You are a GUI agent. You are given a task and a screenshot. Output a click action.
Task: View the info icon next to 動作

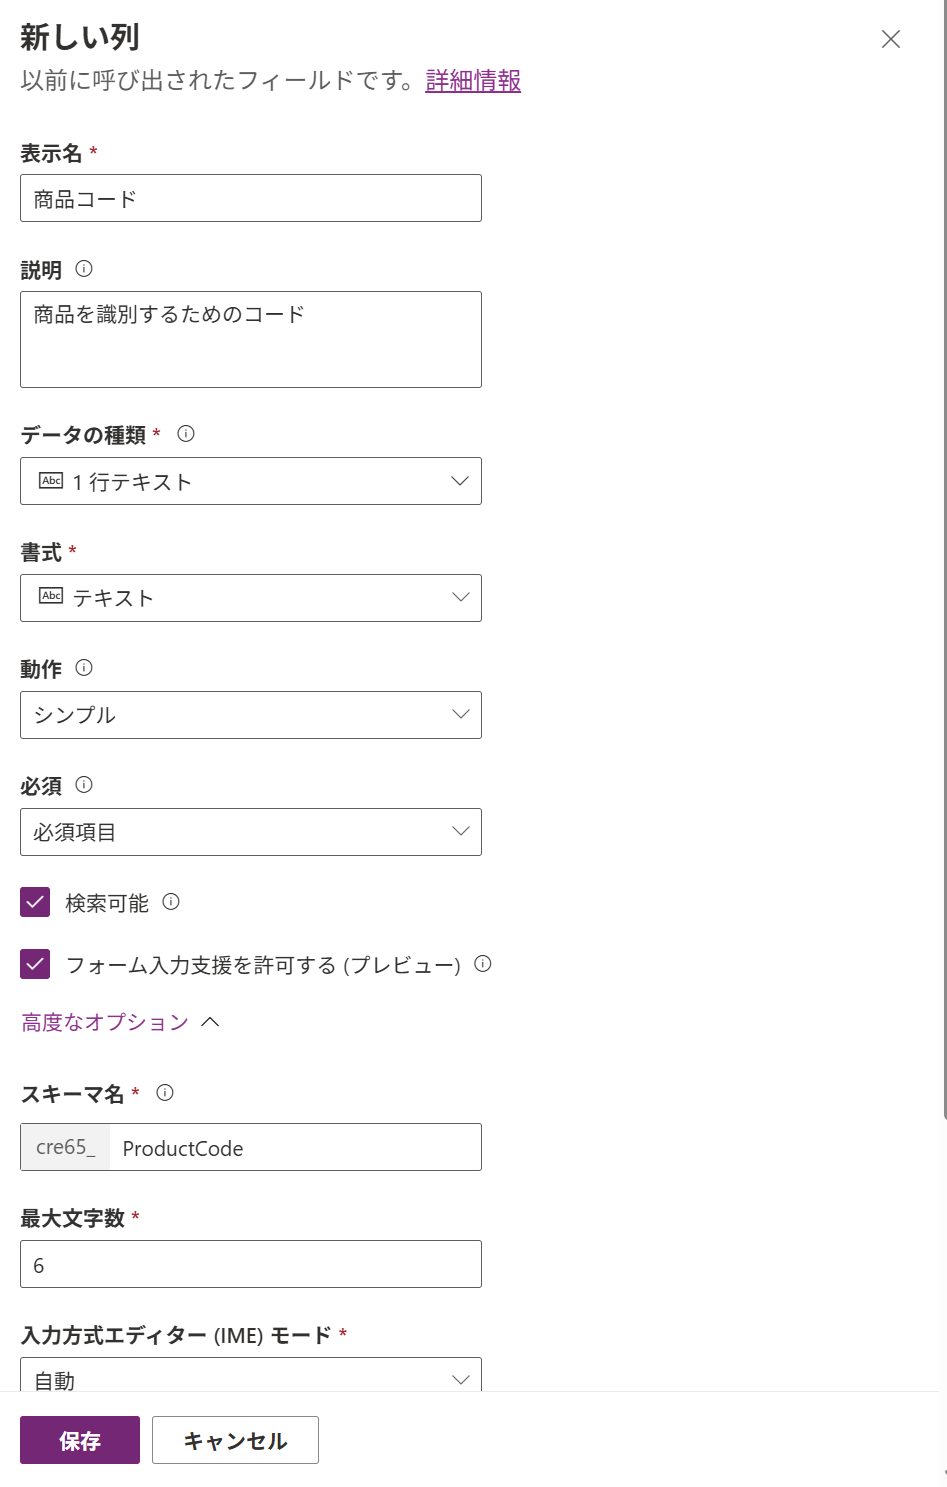(x=83, y=668)
